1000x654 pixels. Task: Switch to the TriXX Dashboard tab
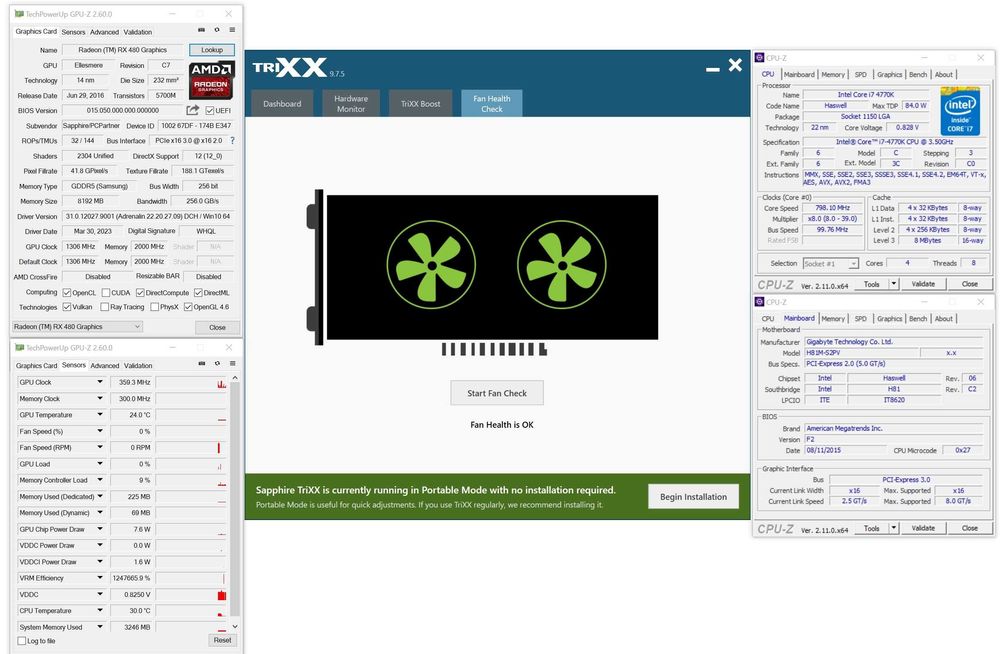[x=282, y=103]
